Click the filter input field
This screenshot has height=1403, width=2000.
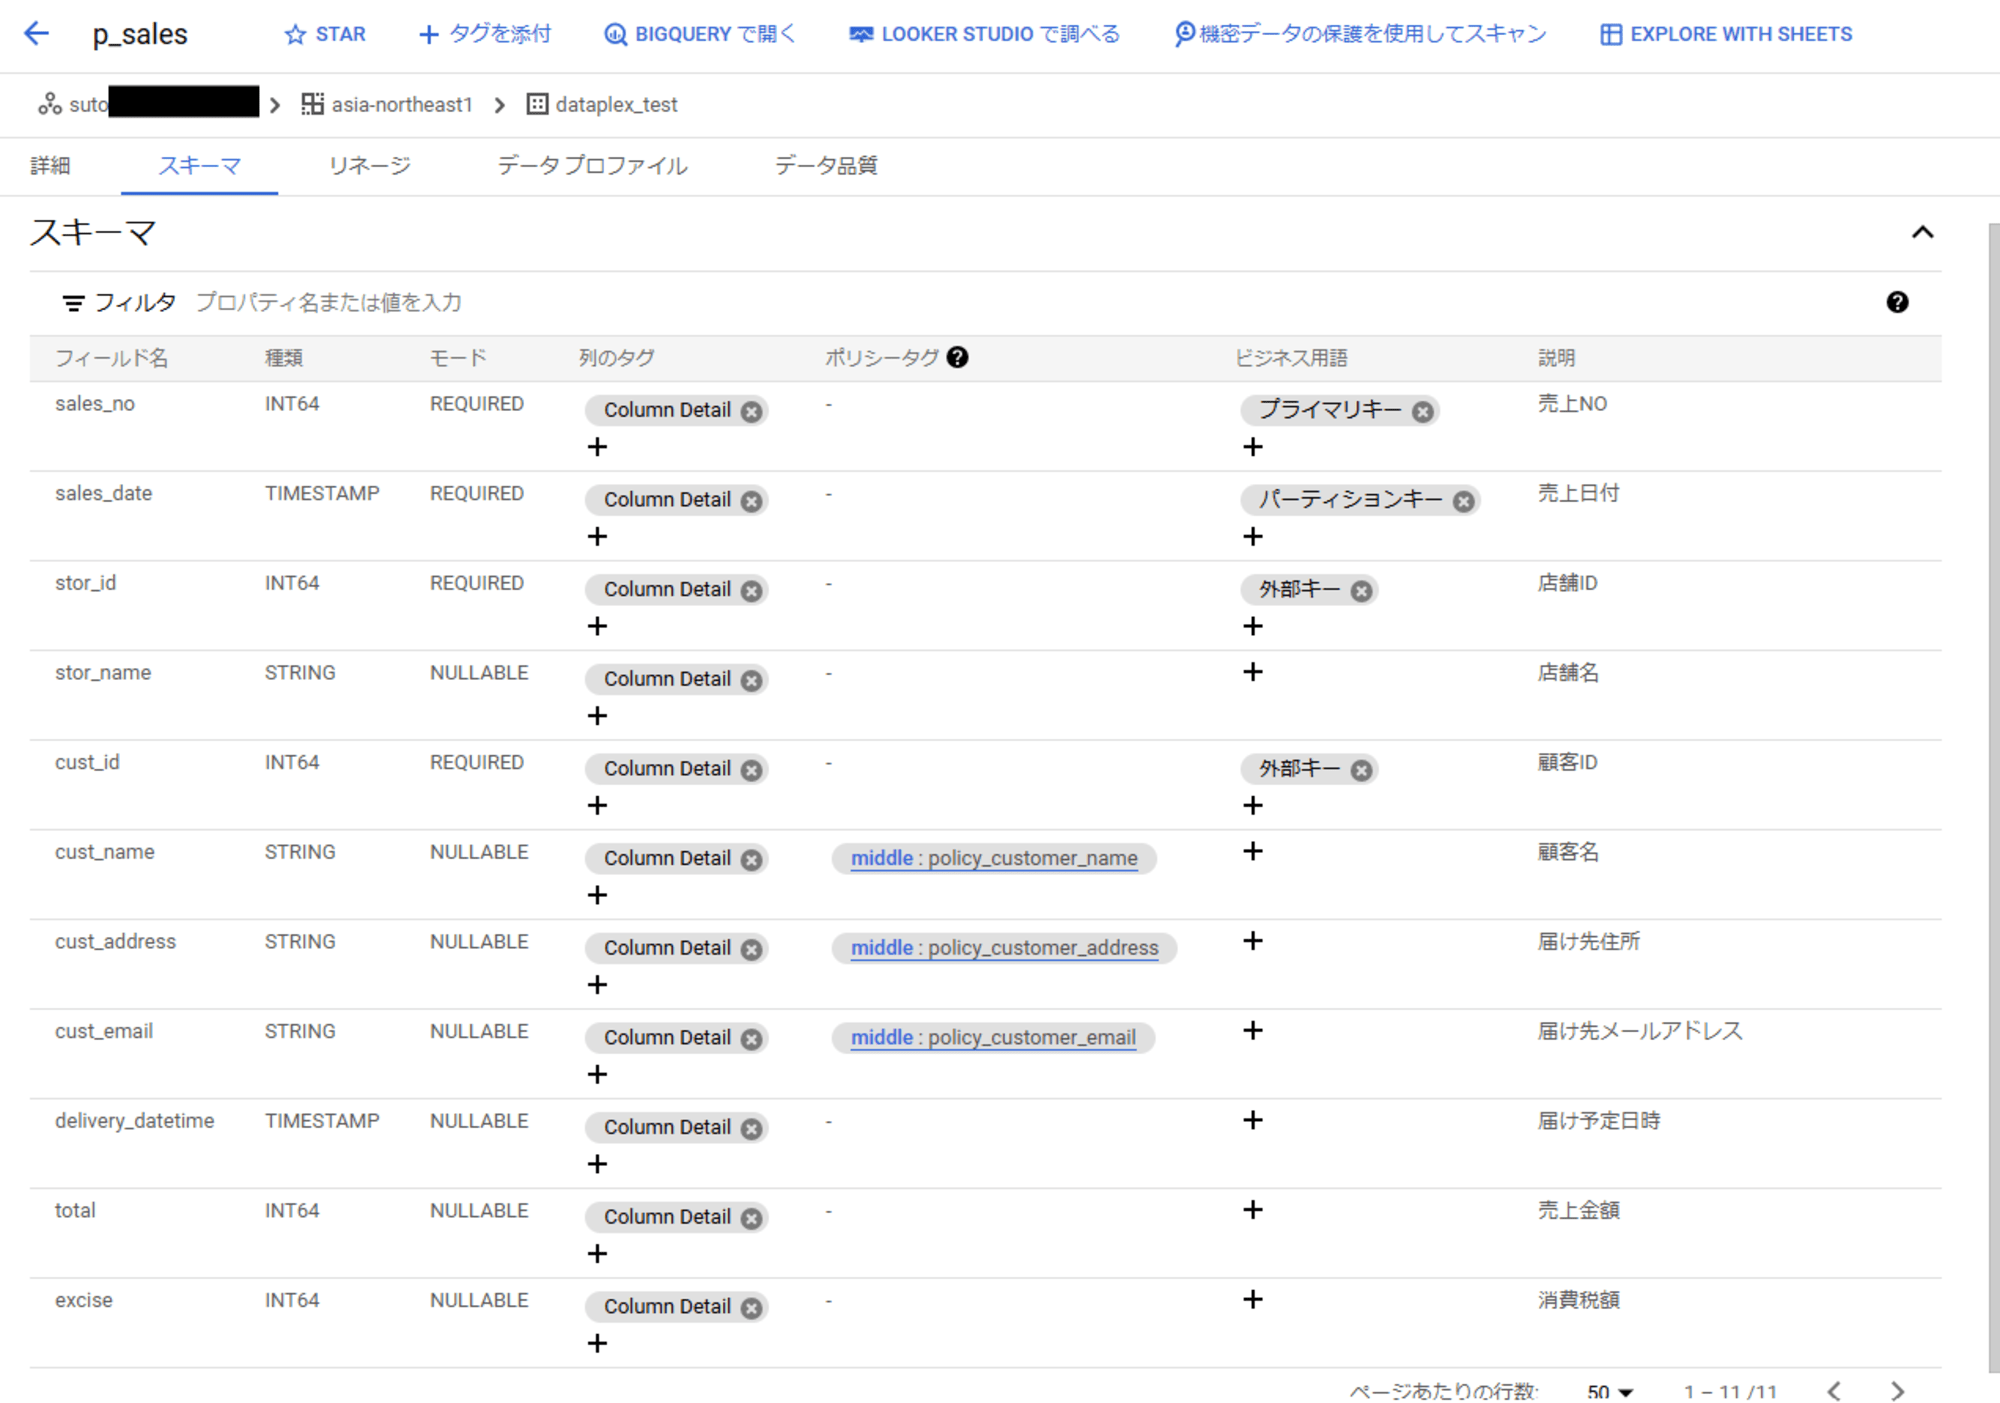(1000, 302)
